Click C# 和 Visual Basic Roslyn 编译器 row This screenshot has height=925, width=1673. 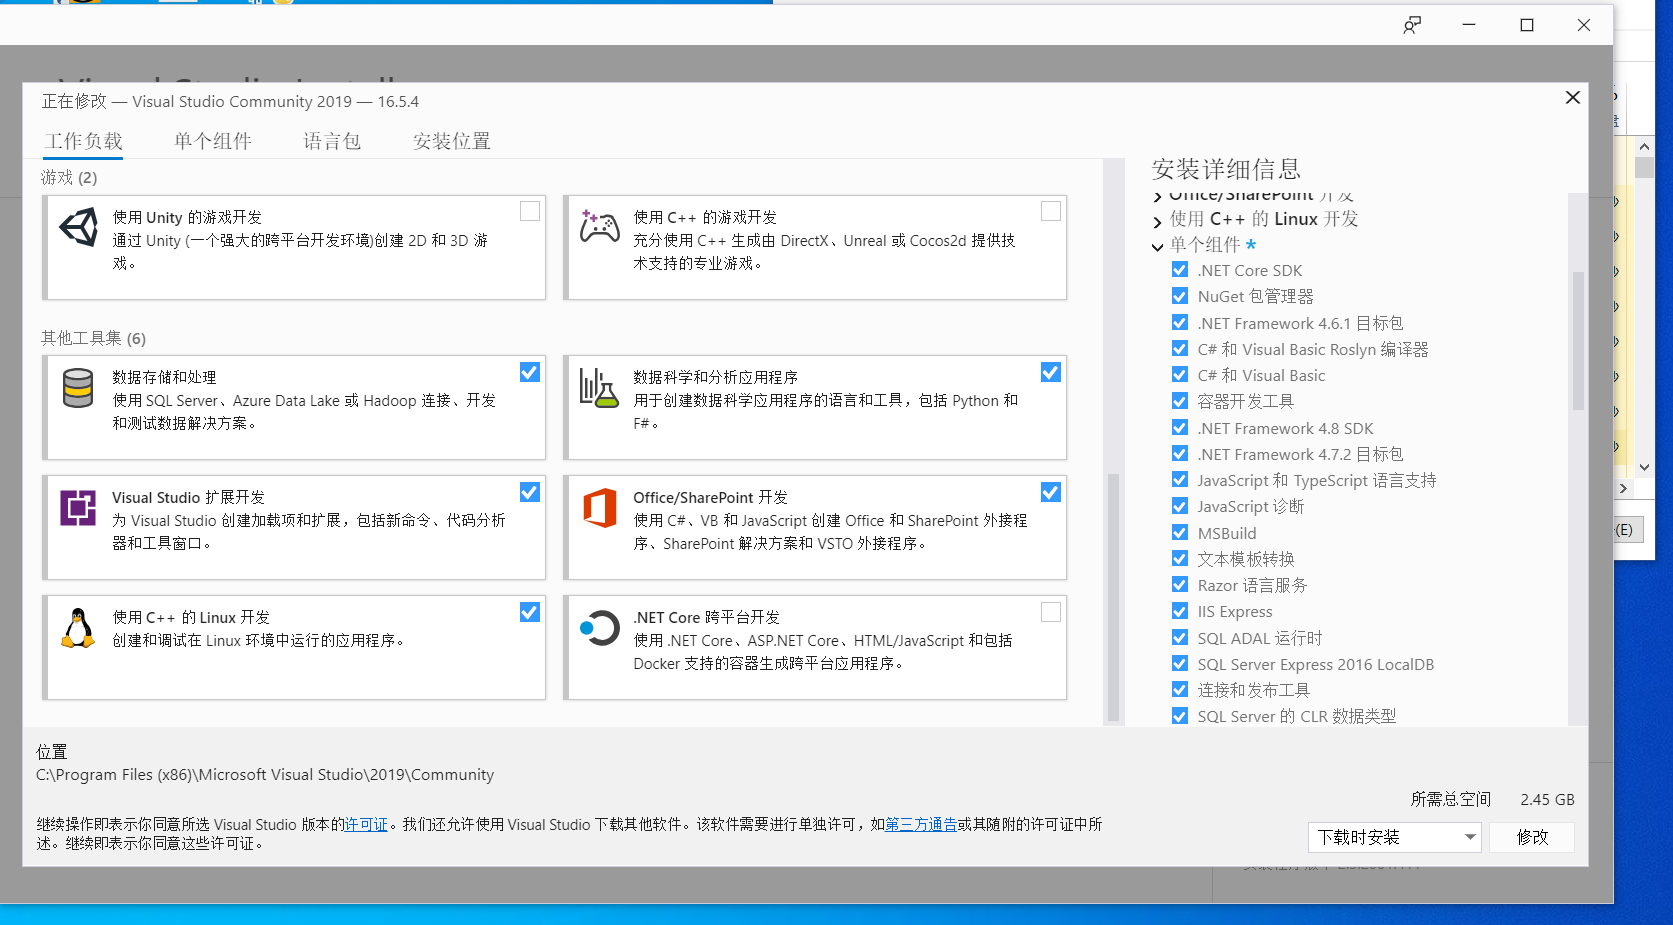point(1313,349)
